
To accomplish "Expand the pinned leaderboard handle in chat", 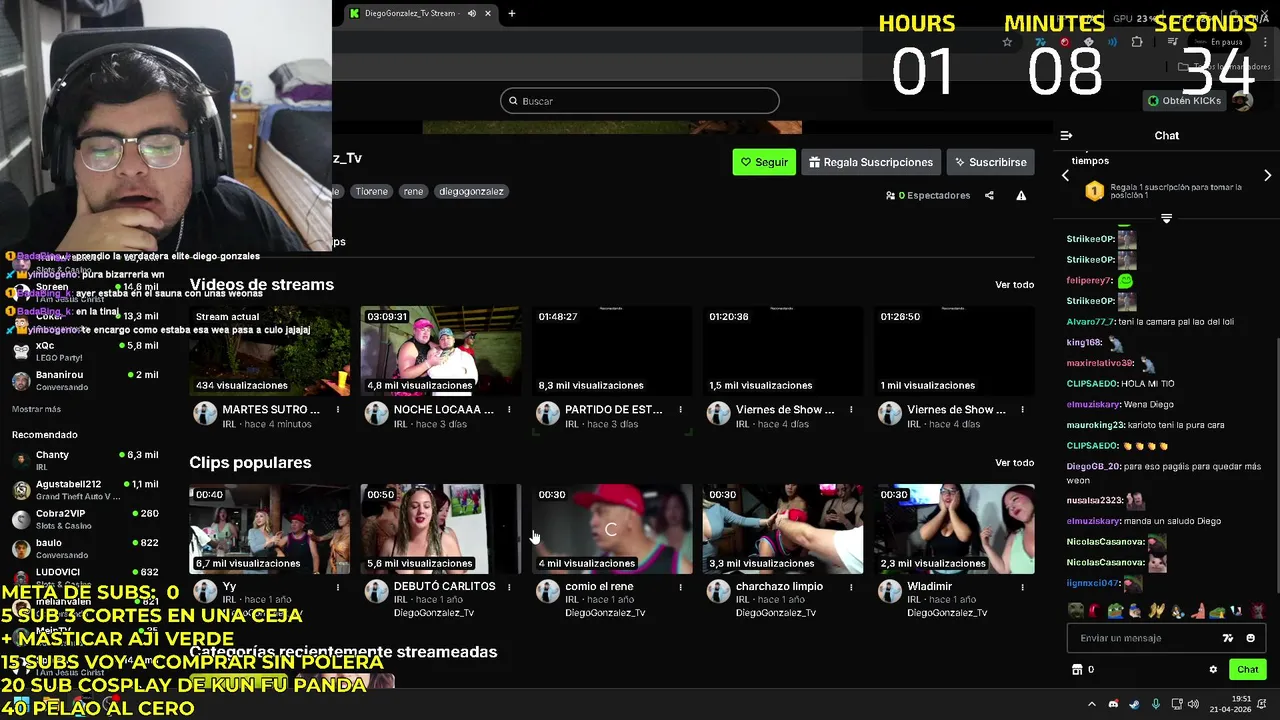I will pyautogui.click(x=1166, y=218).
